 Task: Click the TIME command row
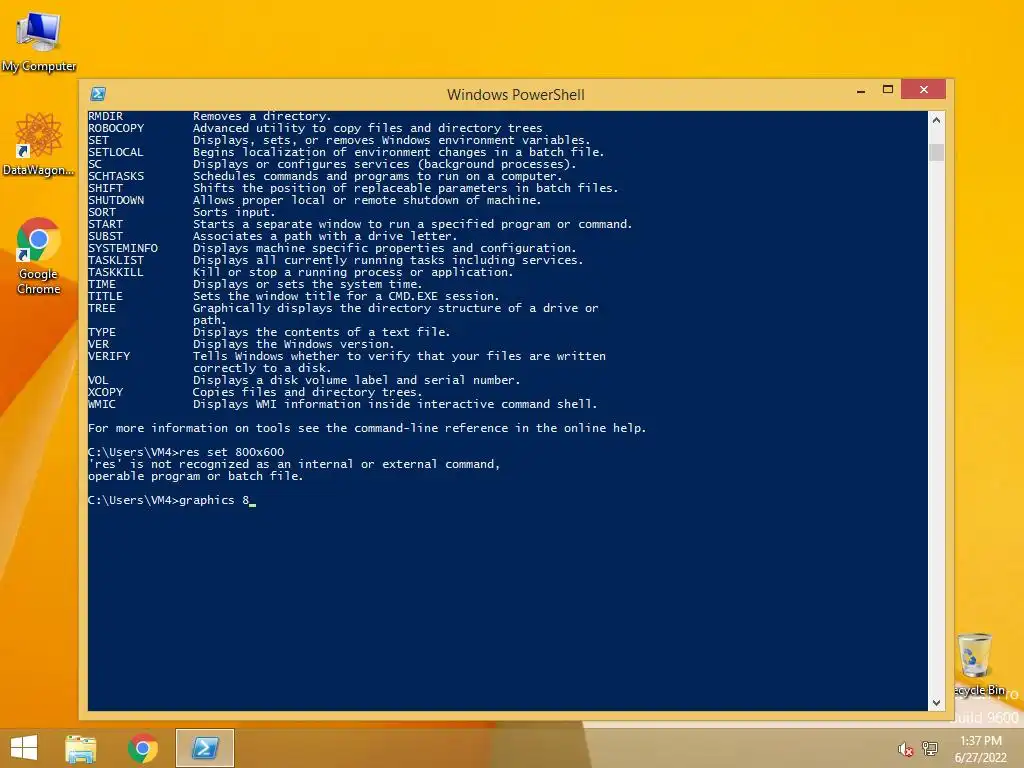tap(255, 284)
